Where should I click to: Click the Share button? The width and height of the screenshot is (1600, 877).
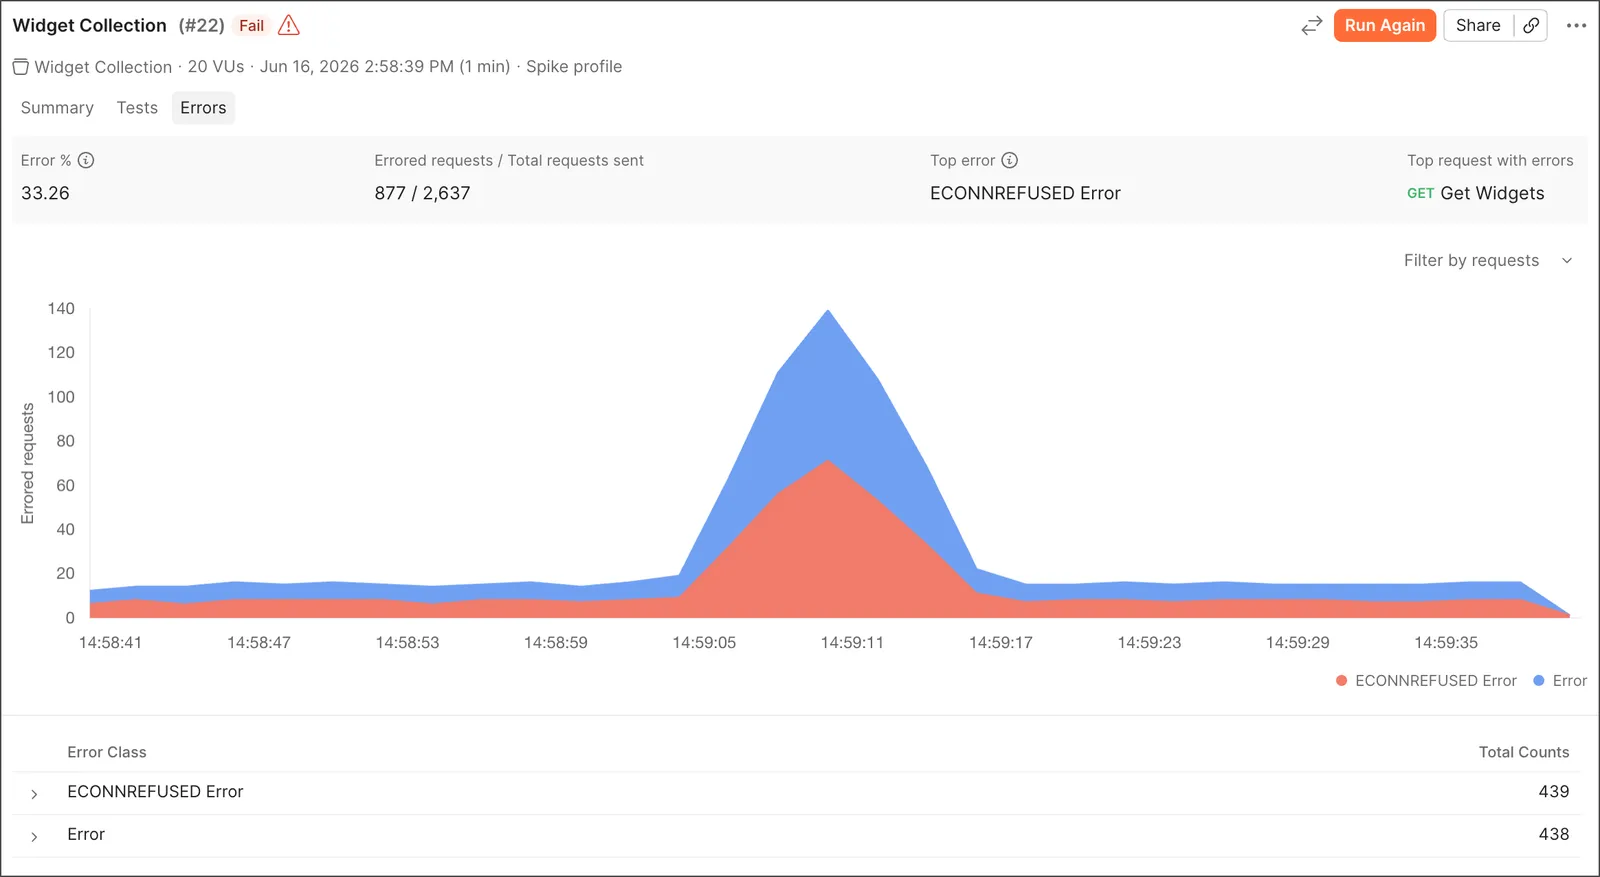pos(1478,26)
